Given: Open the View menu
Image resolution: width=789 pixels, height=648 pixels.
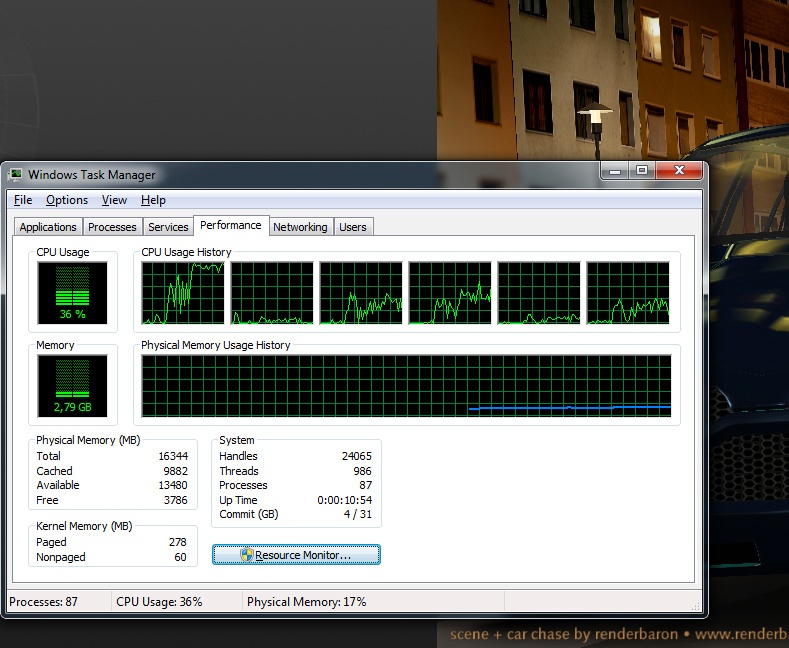Looking at the screenshot, I should (x=114, y=200).
